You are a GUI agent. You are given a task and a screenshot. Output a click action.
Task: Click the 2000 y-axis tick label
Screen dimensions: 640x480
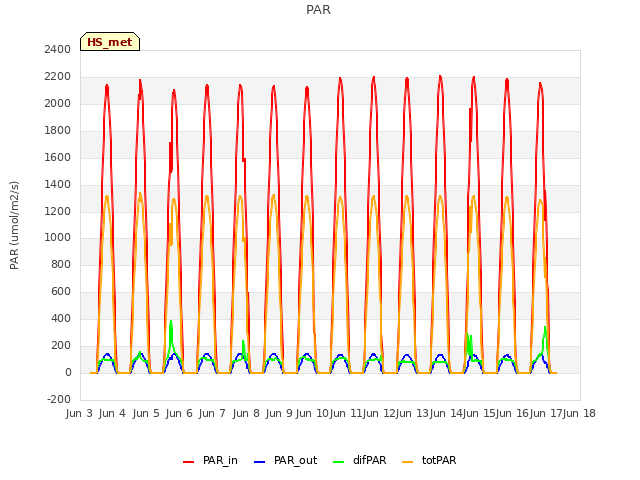[58, 104]
